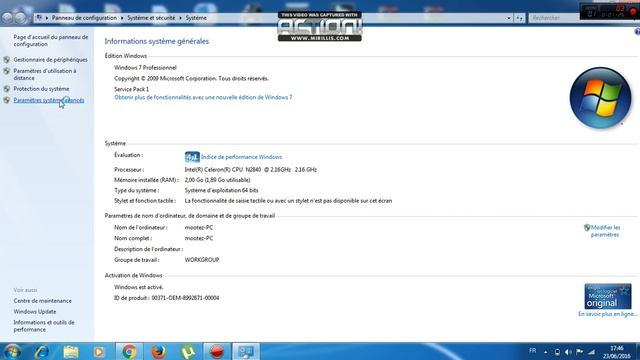Open Windows Update link
The width and height of the screenshot is (640, 360).
pyautogui.click(x=35, y=311)
